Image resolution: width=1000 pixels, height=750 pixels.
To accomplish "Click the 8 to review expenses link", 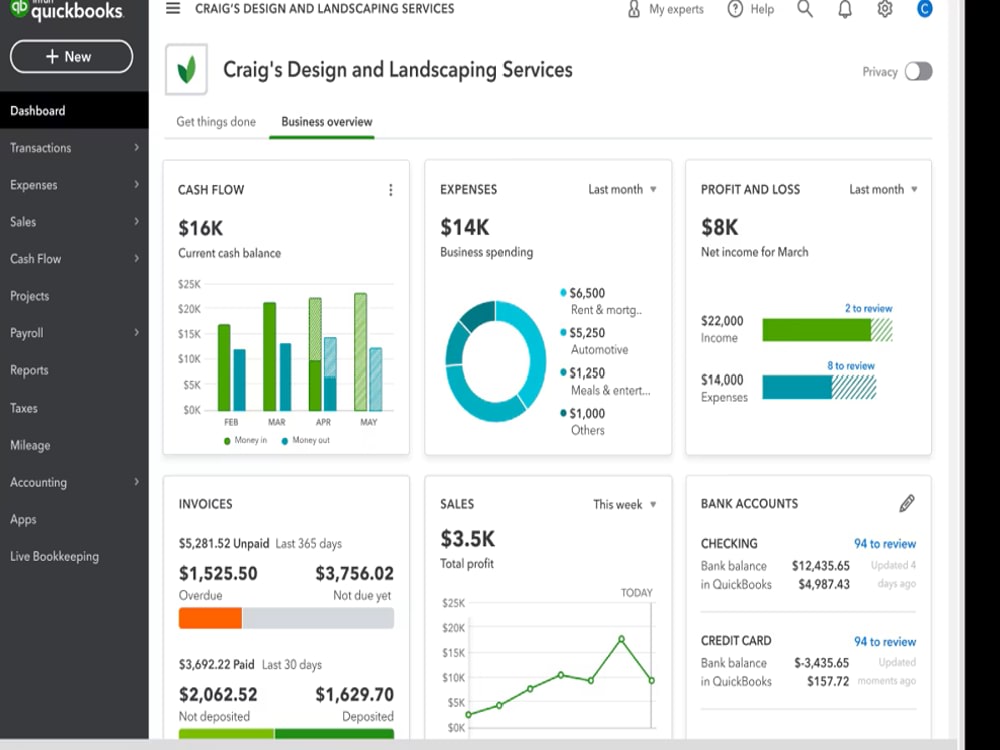I will 851,365.
